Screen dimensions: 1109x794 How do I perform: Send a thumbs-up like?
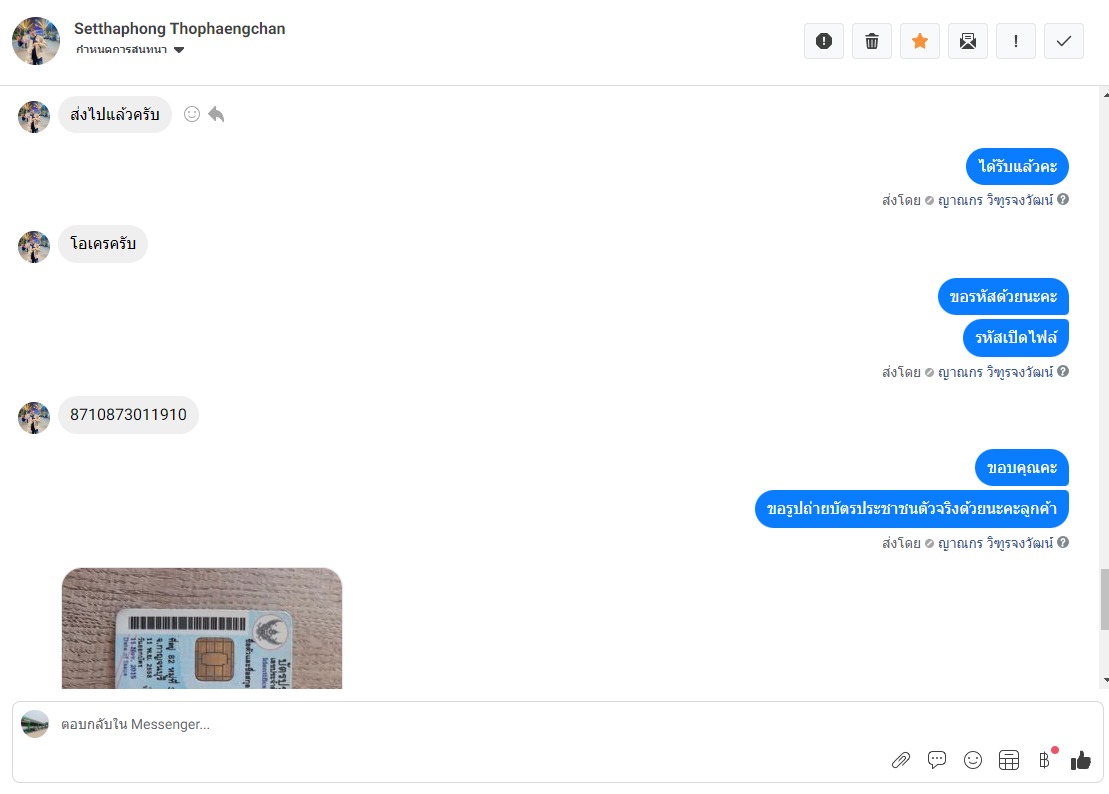(x=1080, y=760)
